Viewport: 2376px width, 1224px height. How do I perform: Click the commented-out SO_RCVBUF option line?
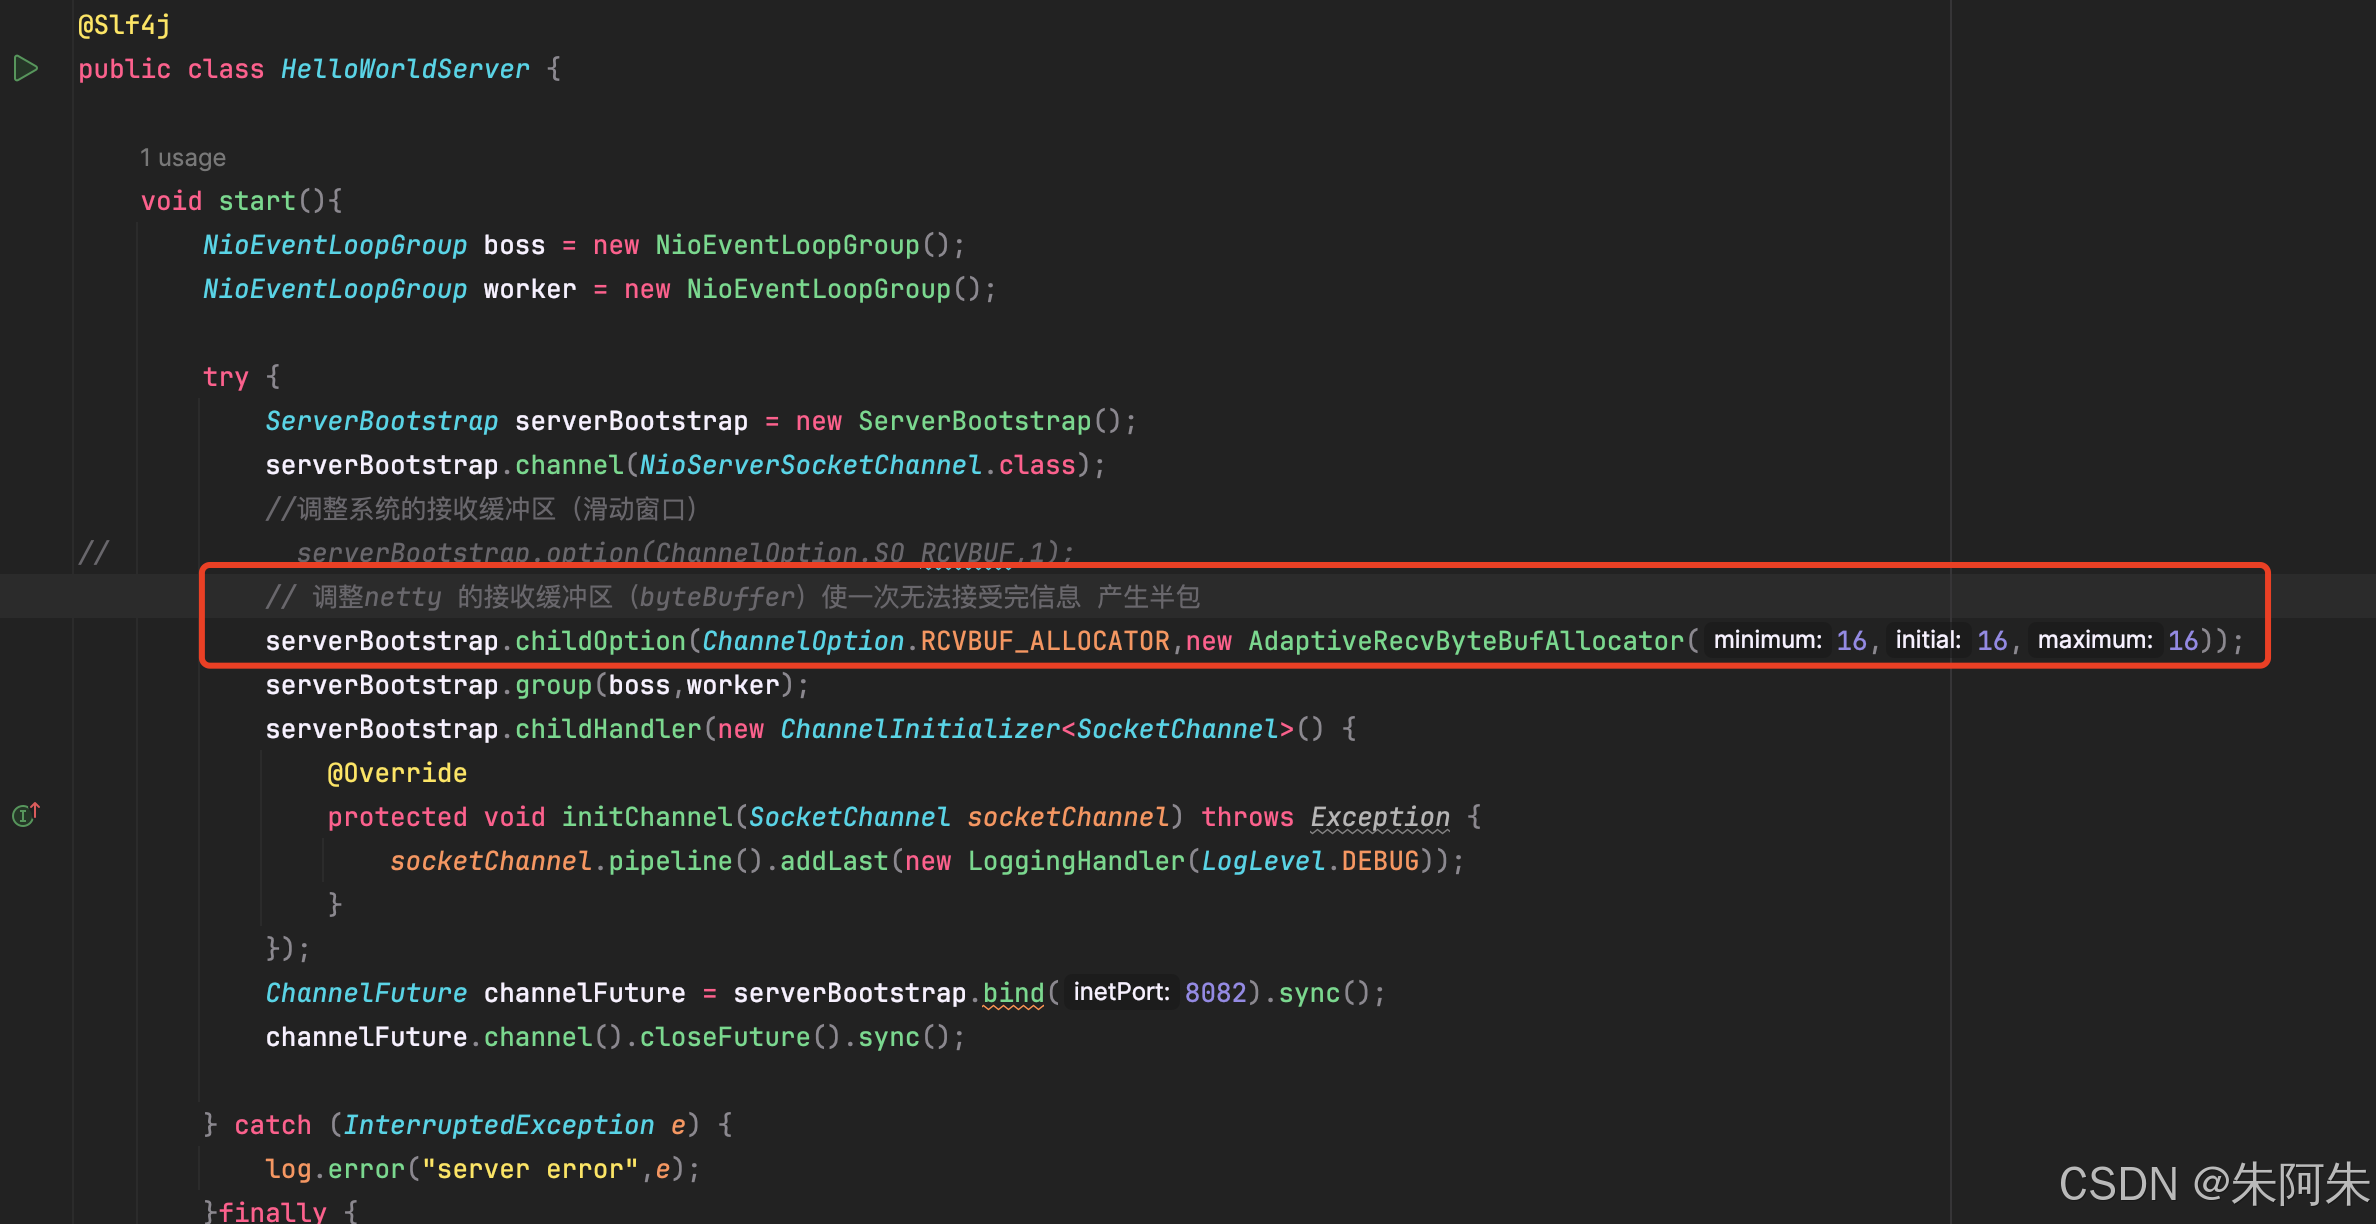click(x=685, y=553)
